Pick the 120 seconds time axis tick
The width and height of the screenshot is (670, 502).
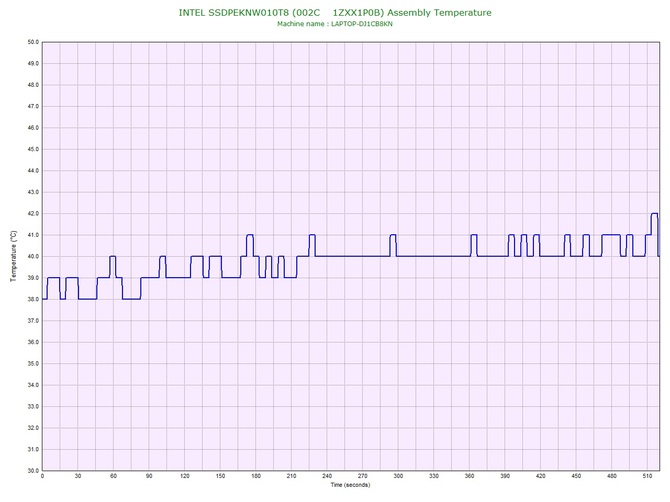point(185,476)
